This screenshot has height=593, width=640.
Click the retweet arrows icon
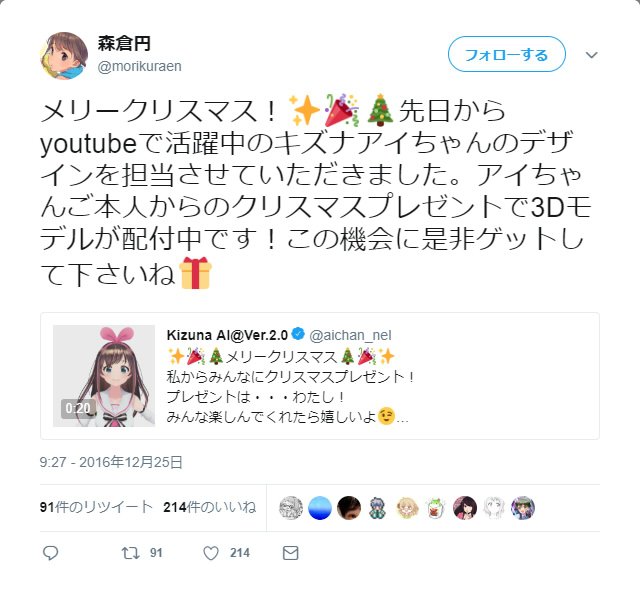tap(131, 553)
